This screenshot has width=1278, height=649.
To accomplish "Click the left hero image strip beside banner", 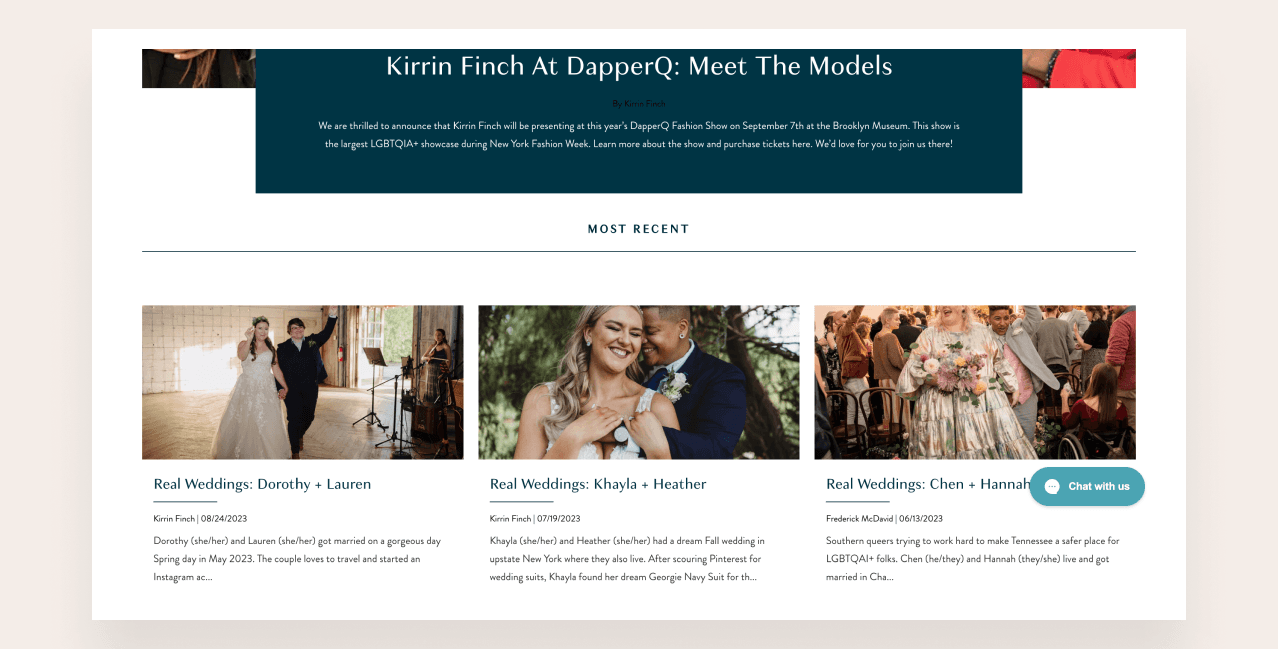I will click(199, 68).
